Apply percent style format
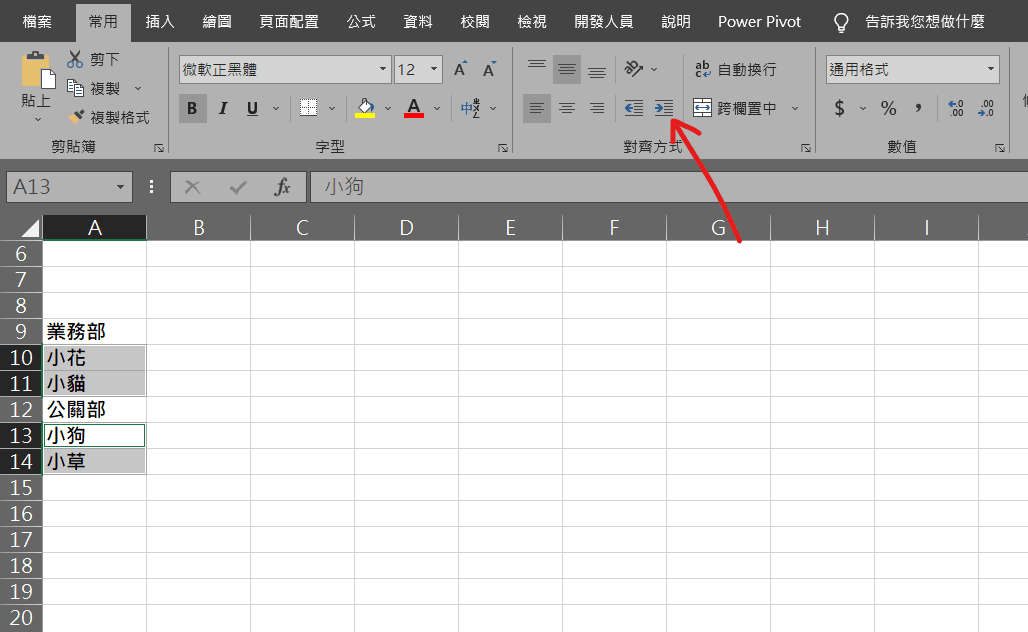Viewport: 1028px width, 632px height. click(888, 108)
